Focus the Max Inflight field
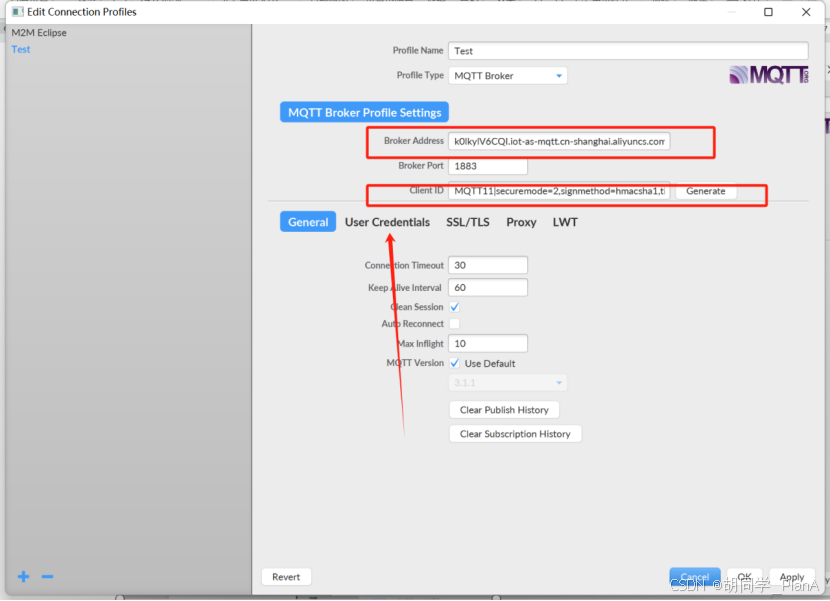Screen dimensions: 830x601 coord(488,344)
